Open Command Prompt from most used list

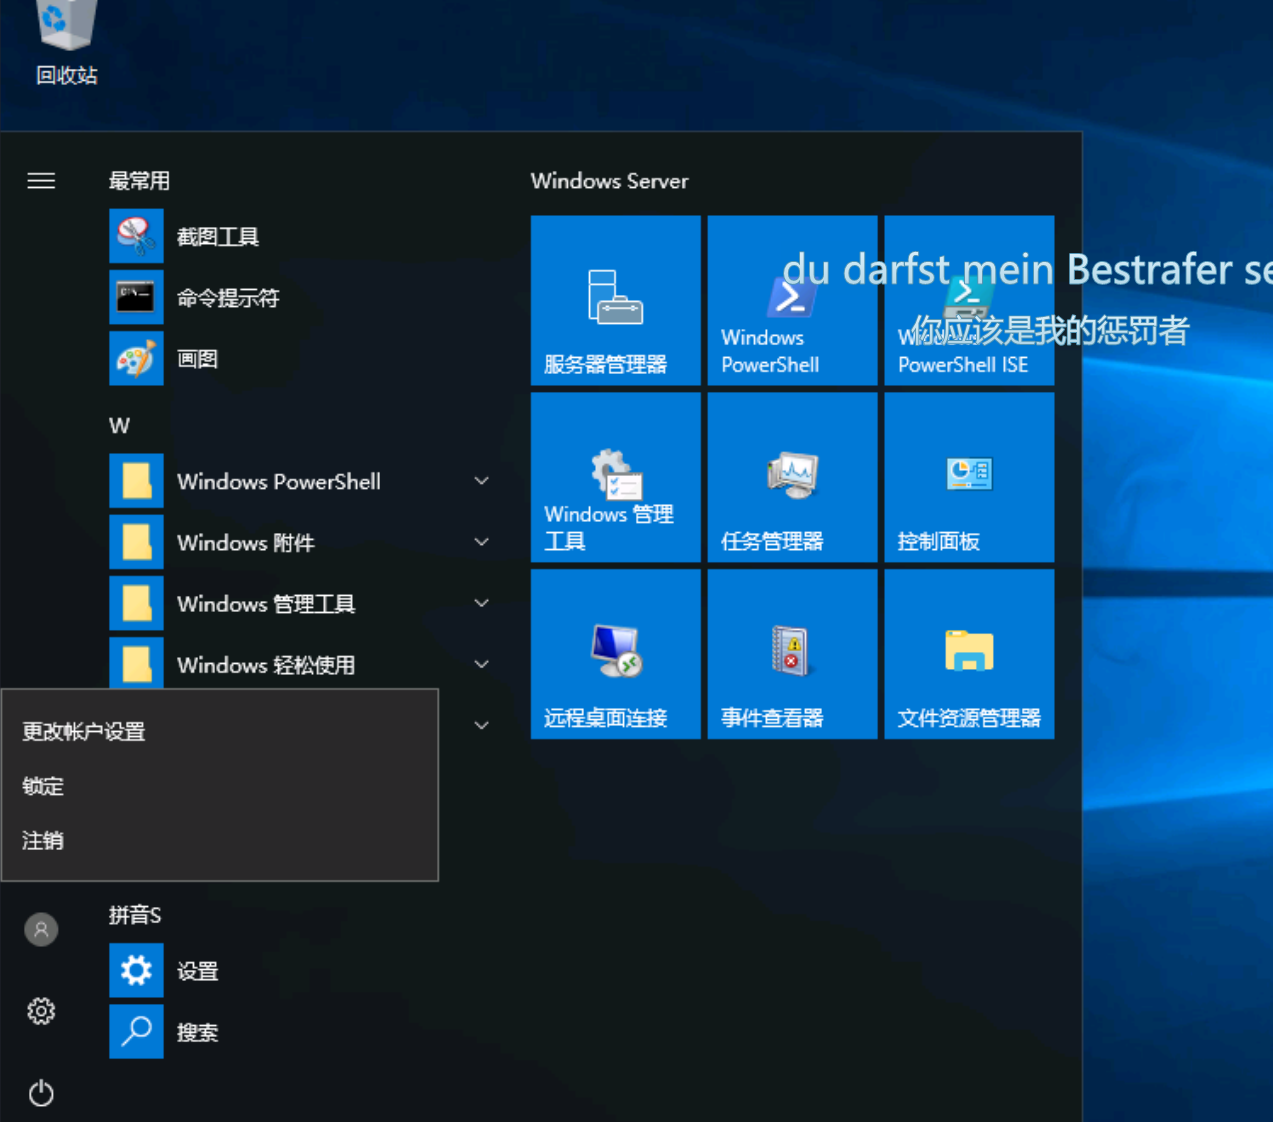coord(227,298)
